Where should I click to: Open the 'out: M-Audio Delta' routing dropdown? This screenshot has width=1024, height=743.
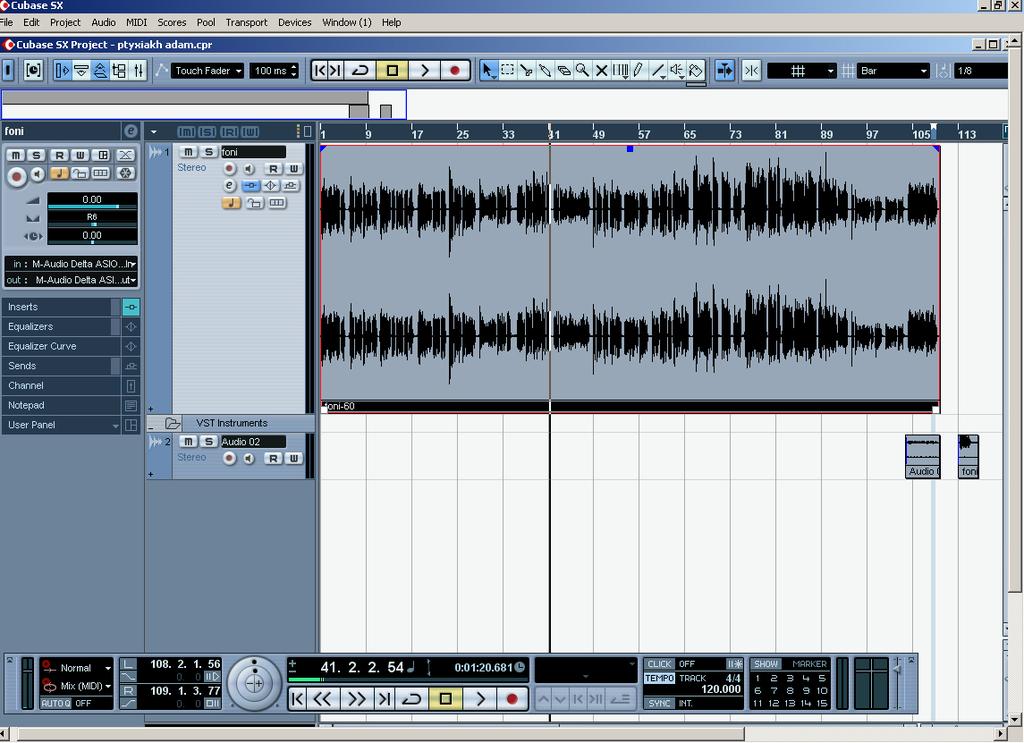tap(72, 280)
